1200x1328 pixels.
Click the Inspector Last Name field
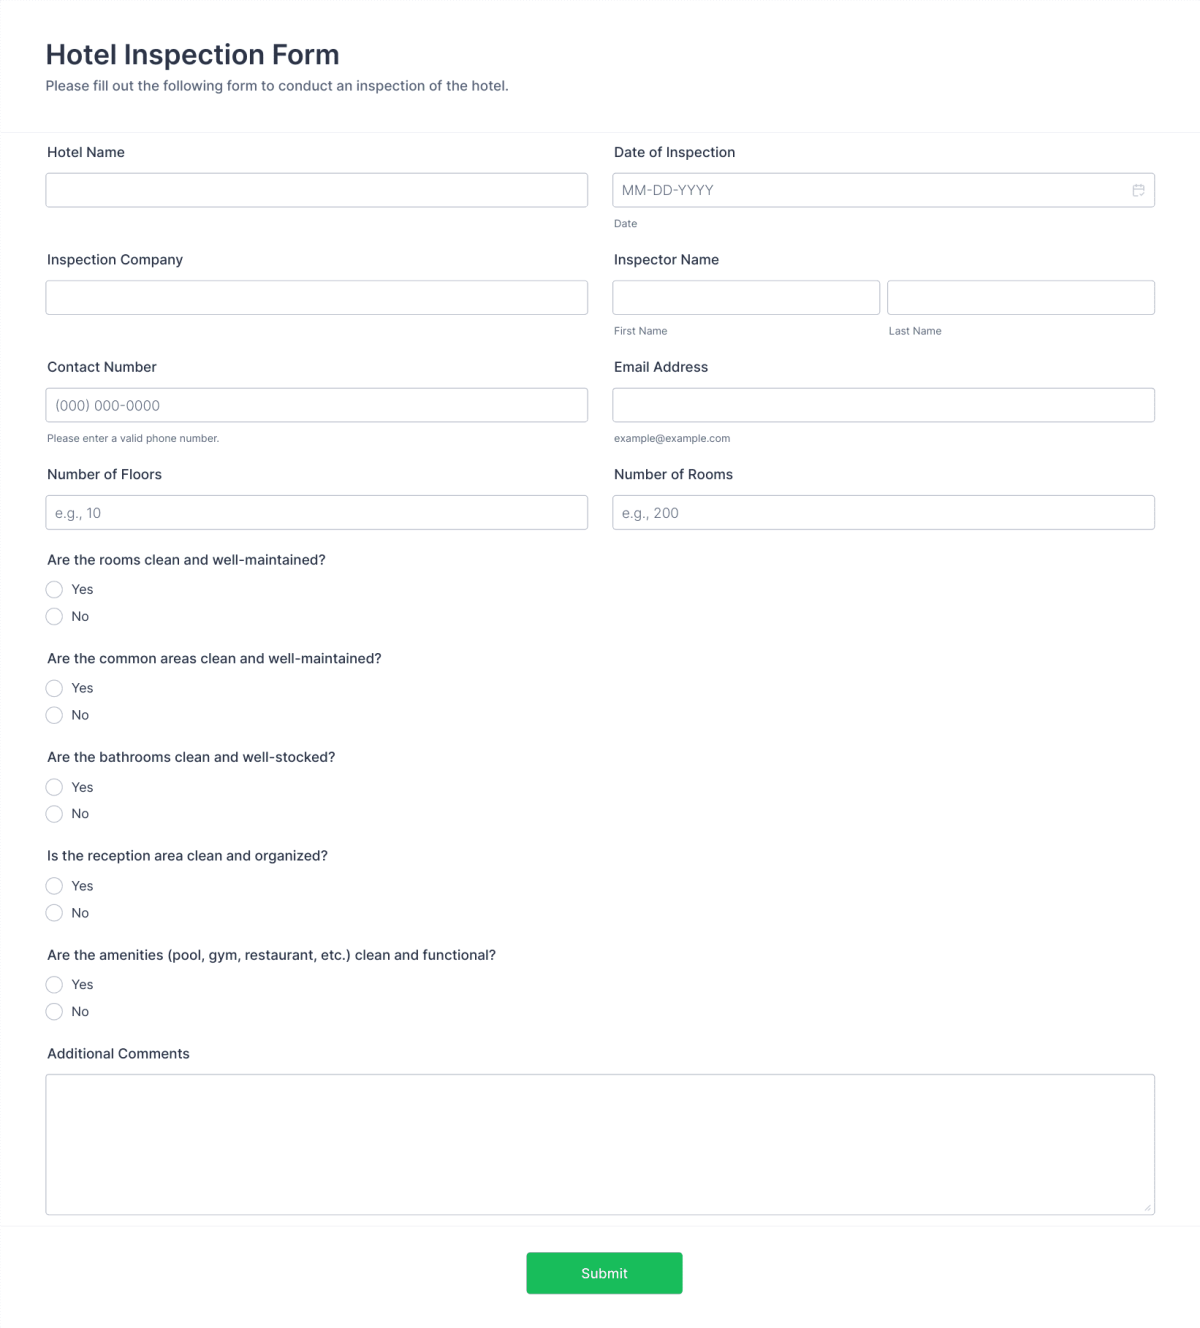click(x=1020, y=297)
